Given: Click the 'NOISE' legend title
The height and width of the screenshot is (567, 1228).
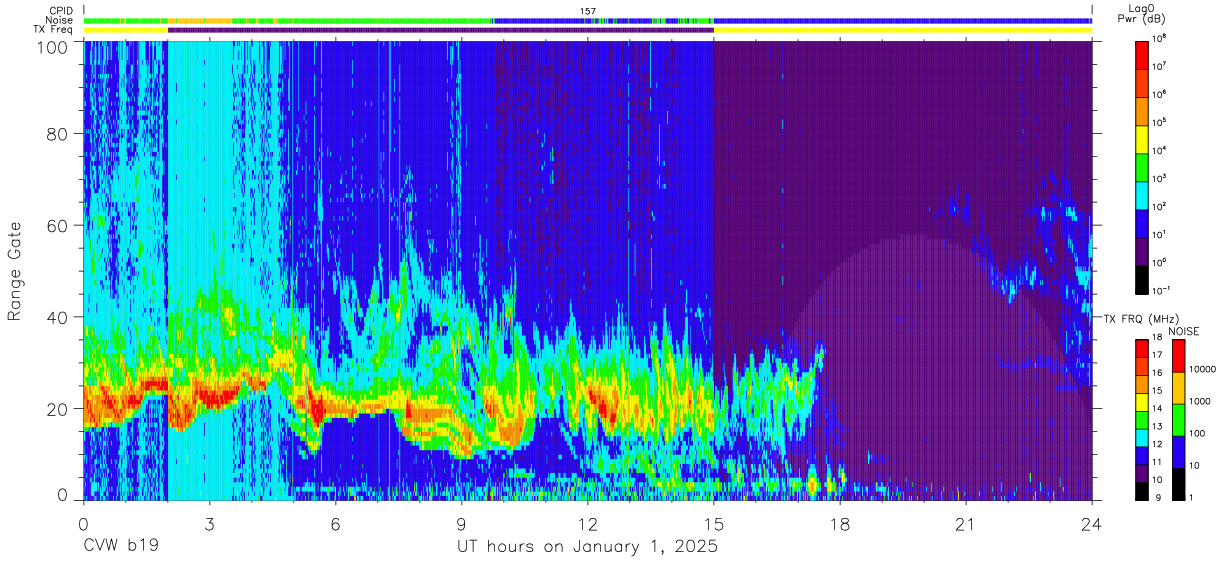Looking at the screenshot, I should tap(1182, 331).
